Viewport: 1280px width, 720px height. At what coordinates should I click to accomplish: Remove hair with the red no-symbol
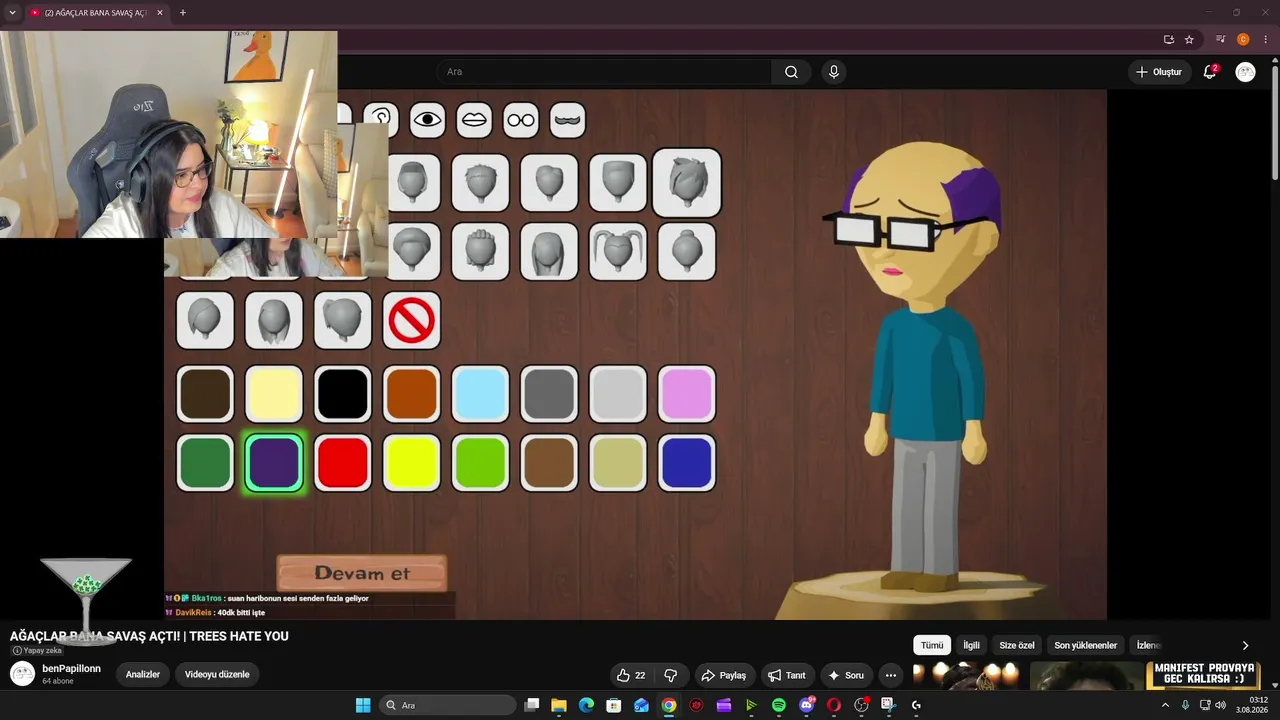411,320
